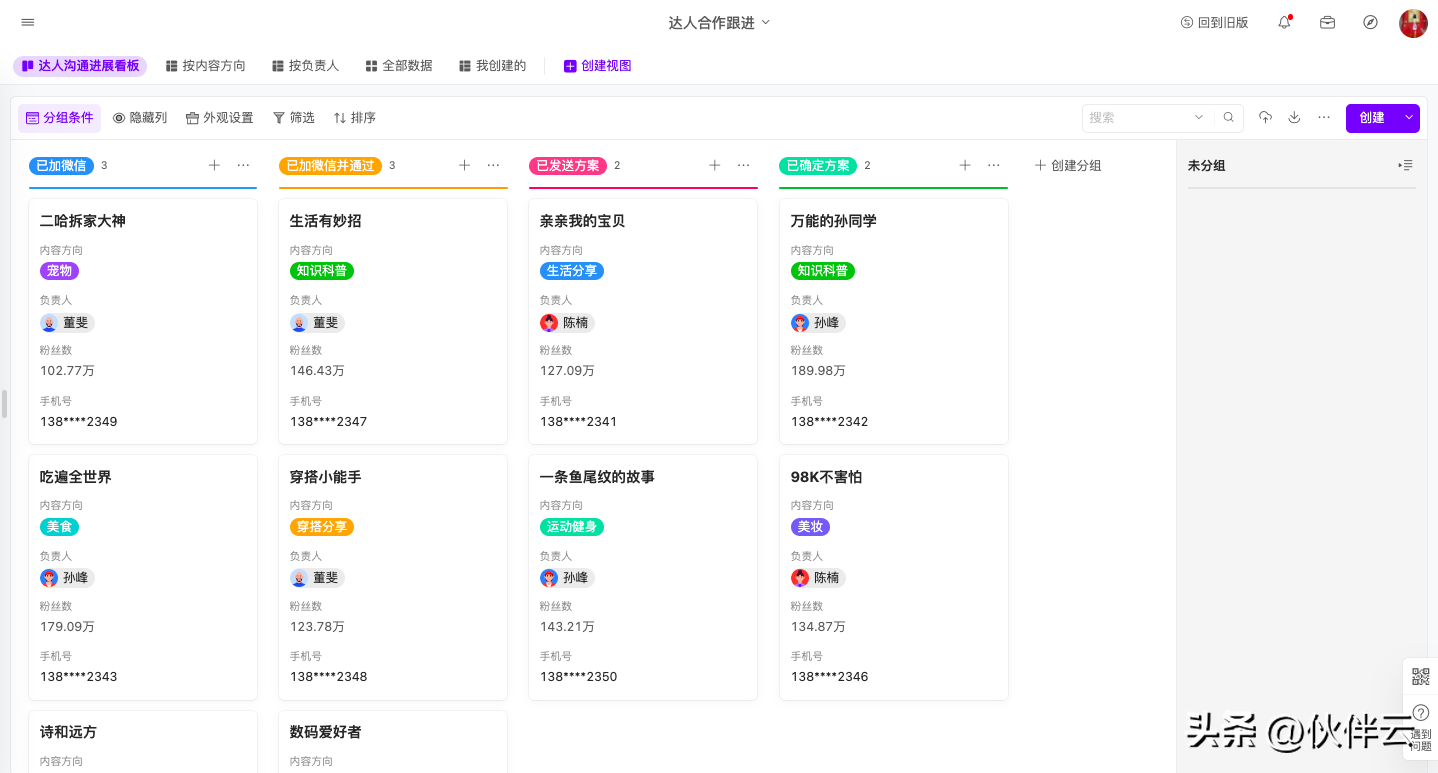Click the 回到旧版 link
The width and height of the screenshot is (1438, 773).
(x=1214, y=22)
